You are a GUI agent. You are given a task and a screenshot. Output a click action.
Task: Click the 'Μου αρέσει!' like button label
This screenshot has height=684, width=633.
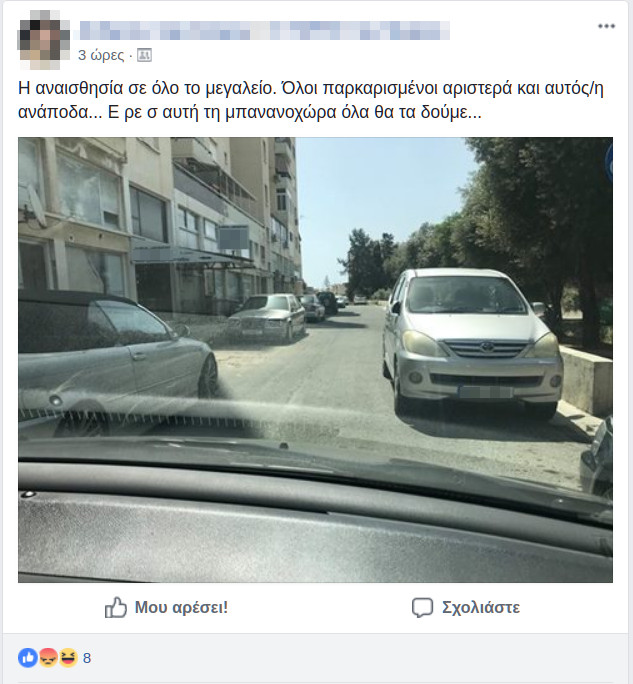(x=181, y=607)
